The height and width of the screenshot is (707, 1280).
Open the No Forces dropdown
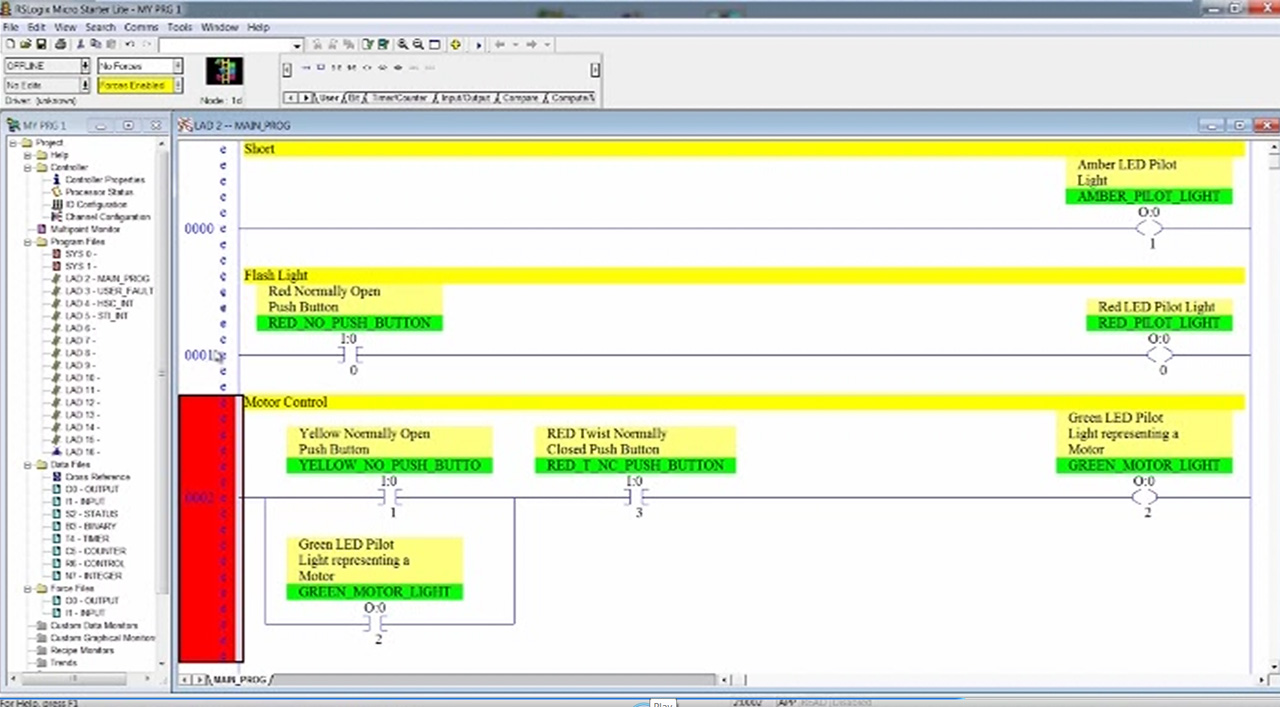point(177,65)
